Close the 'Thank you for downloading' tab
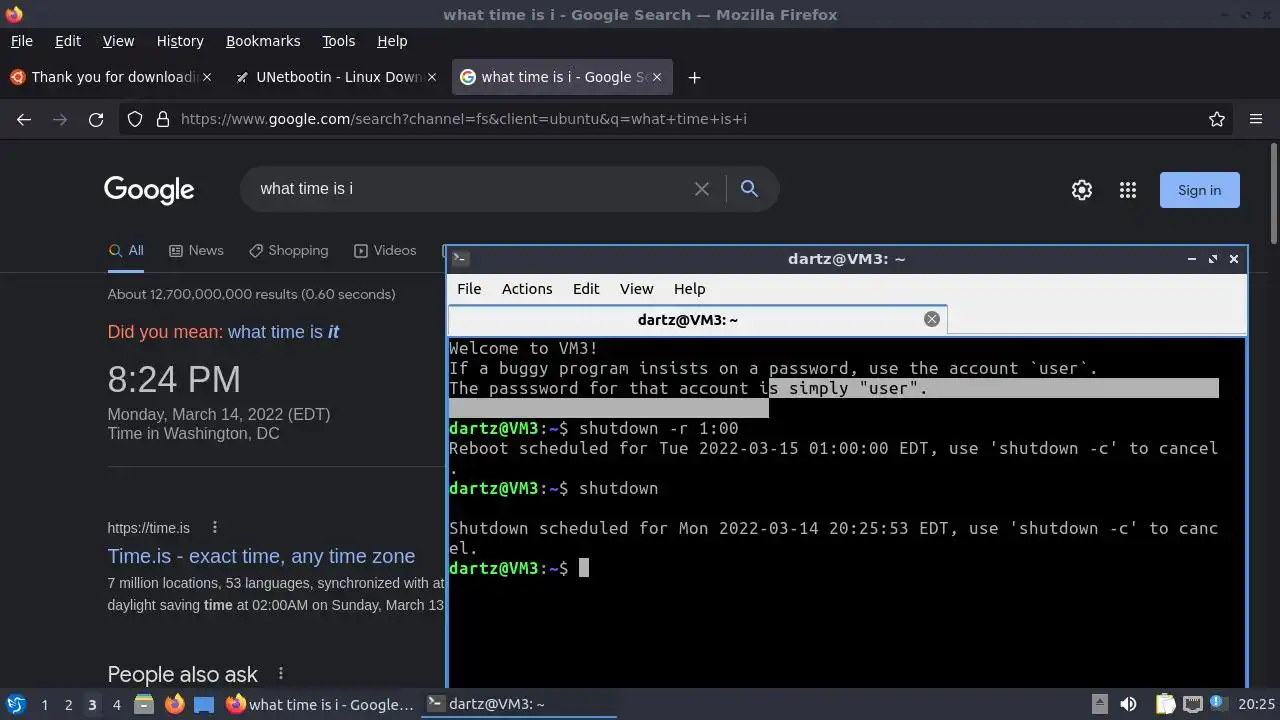1280x720 pixels. tap(207, 77)
